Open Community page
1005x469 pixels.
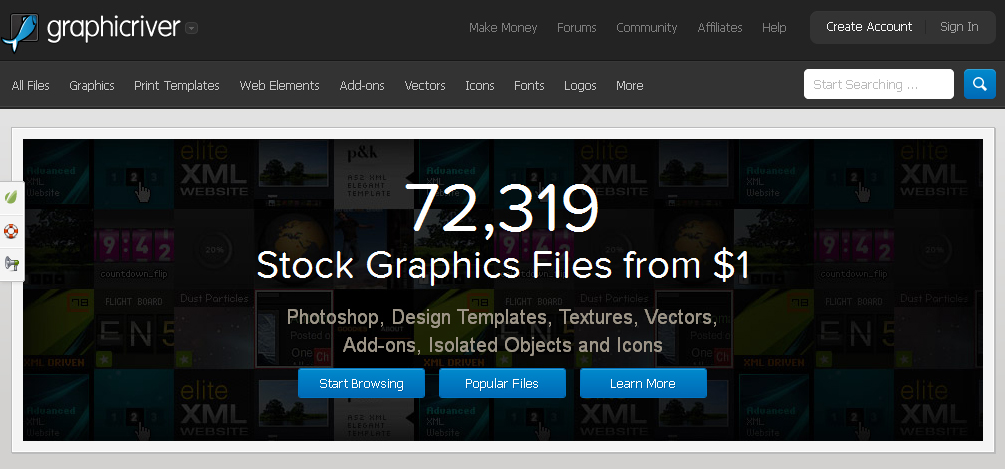coord(647,28)
